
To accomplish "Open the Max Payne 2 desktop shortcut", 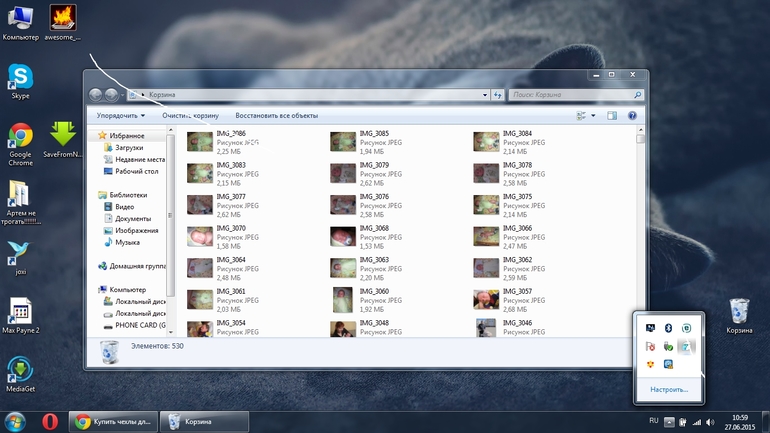I will (20, 311).
